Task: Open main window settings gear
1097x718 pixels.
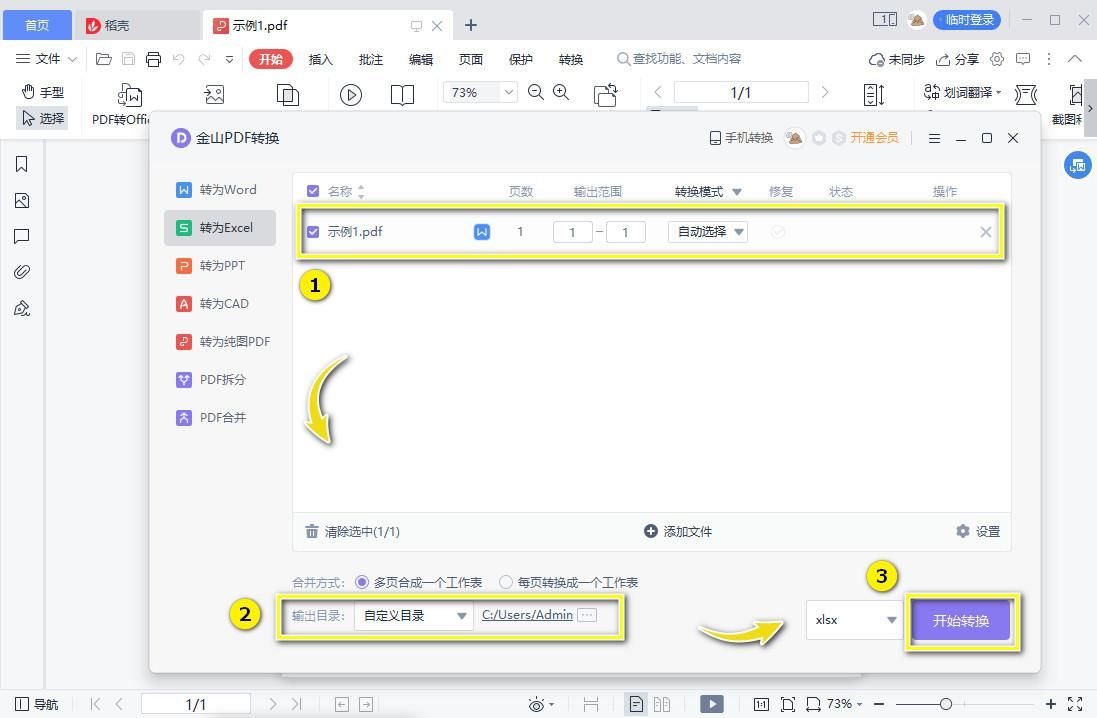Action: [997, 59]
